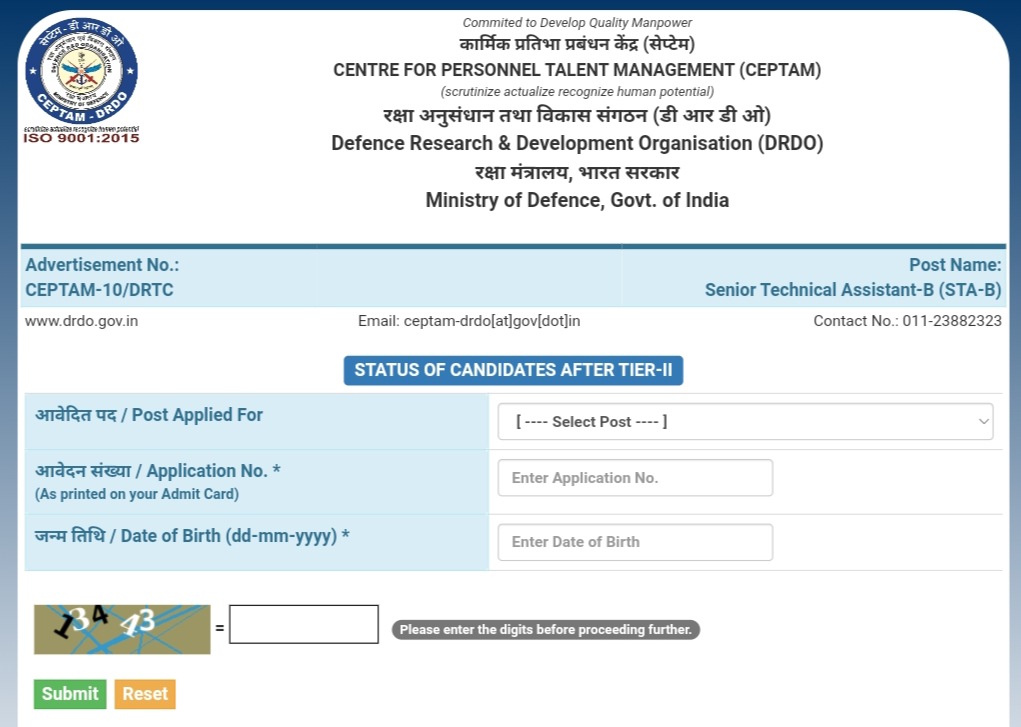Select a post from the dropdown list
Screen dimensions: 1021x727
(x=745, y=421)
